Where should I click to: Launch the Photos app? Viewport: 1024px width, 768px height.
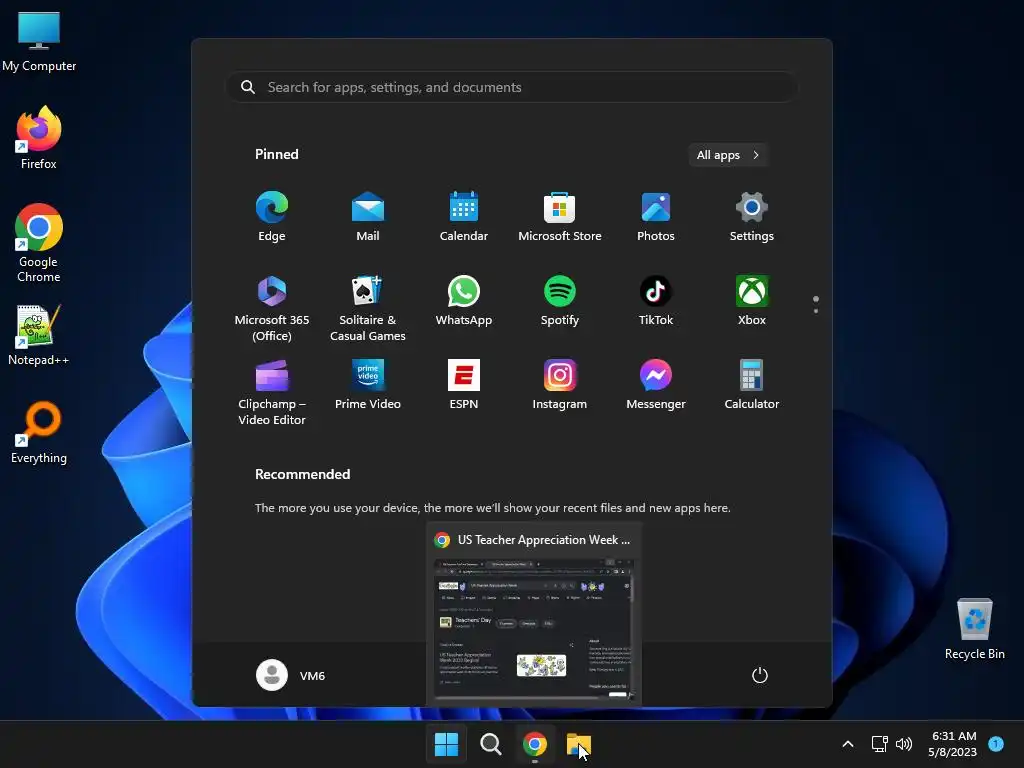tap(656, 217)
